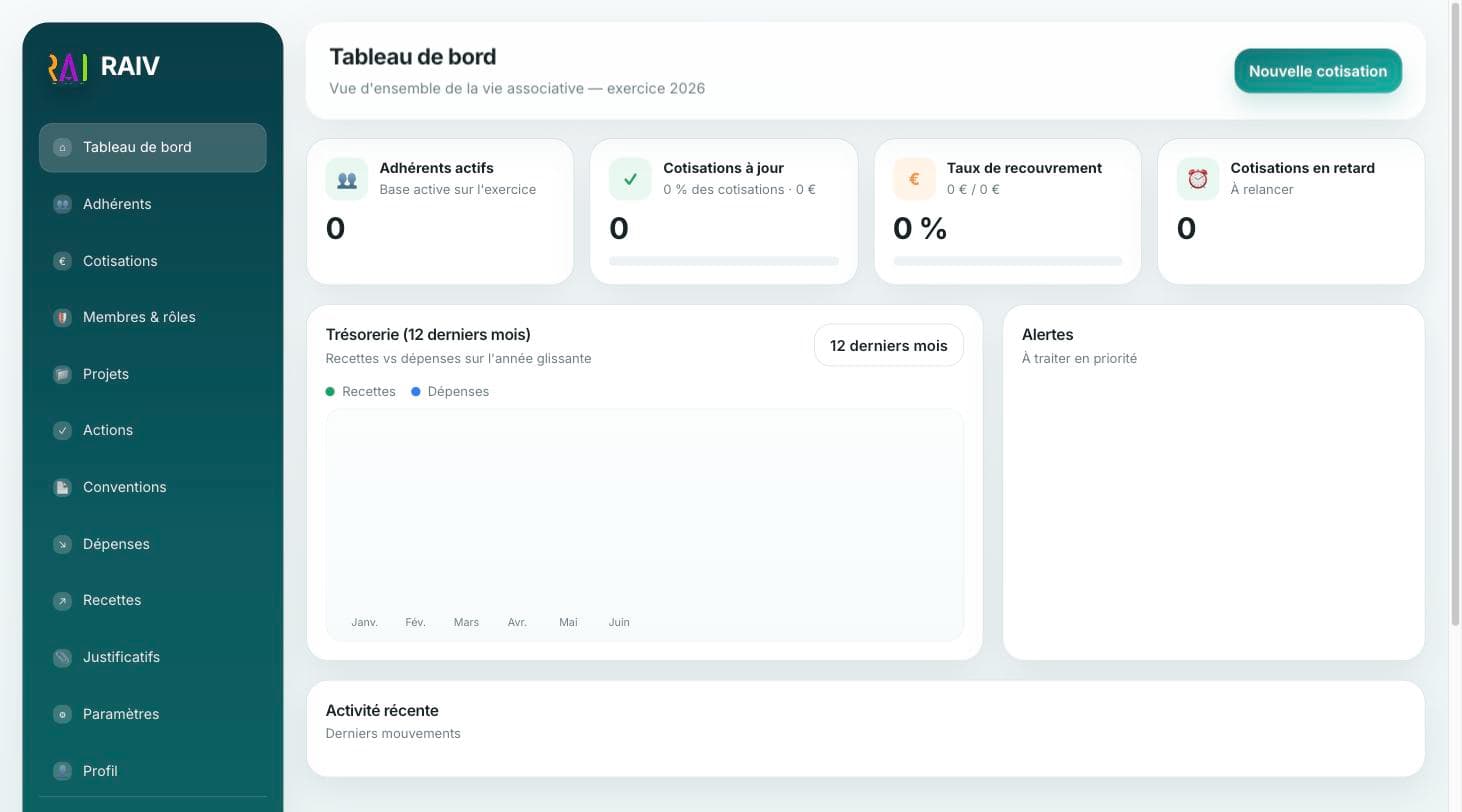
Task: Click the euro icon beside Cotisations
Action: pos(62,261)
